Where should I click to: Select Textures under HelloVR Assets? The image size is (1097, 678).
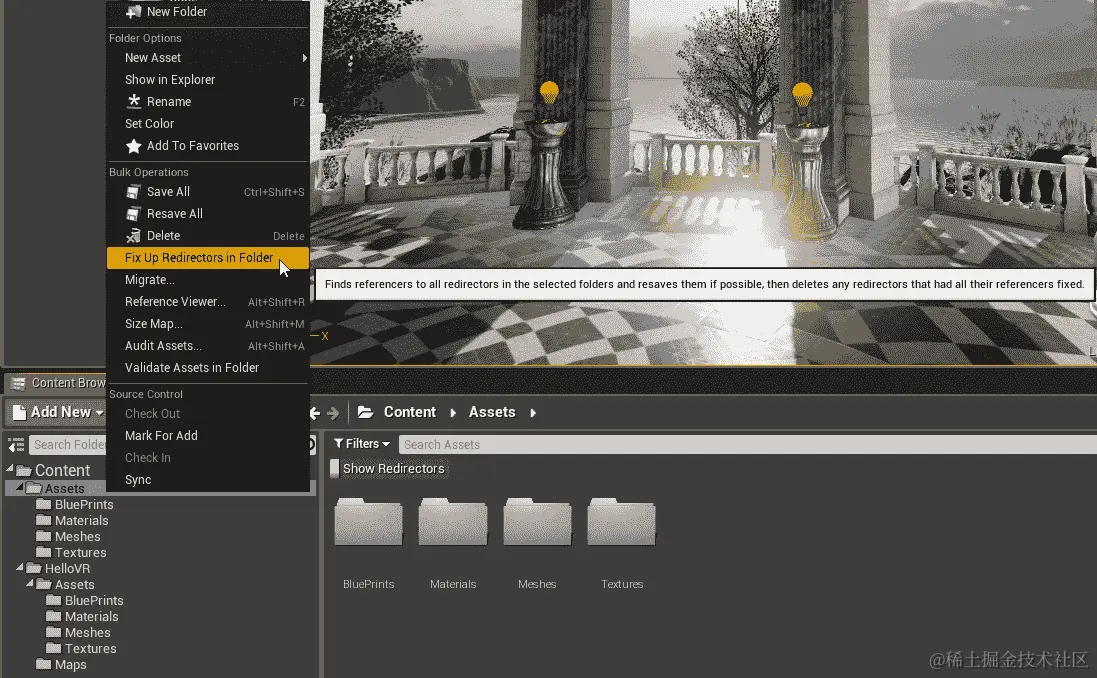(x=90, y=649)
